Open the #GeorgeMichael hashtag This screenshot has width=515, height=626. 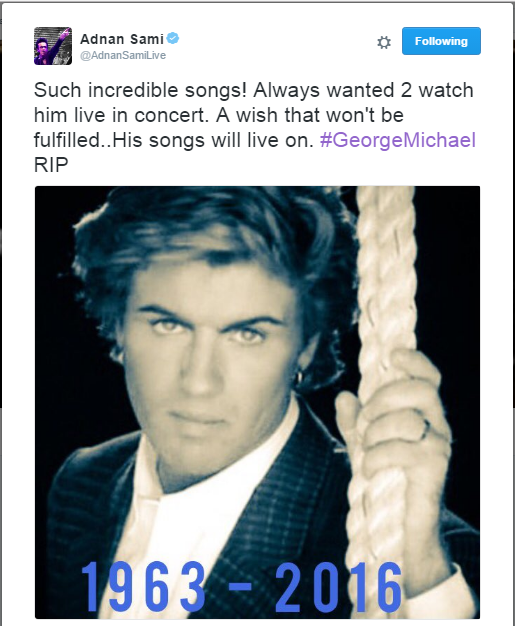click(398, 140)
